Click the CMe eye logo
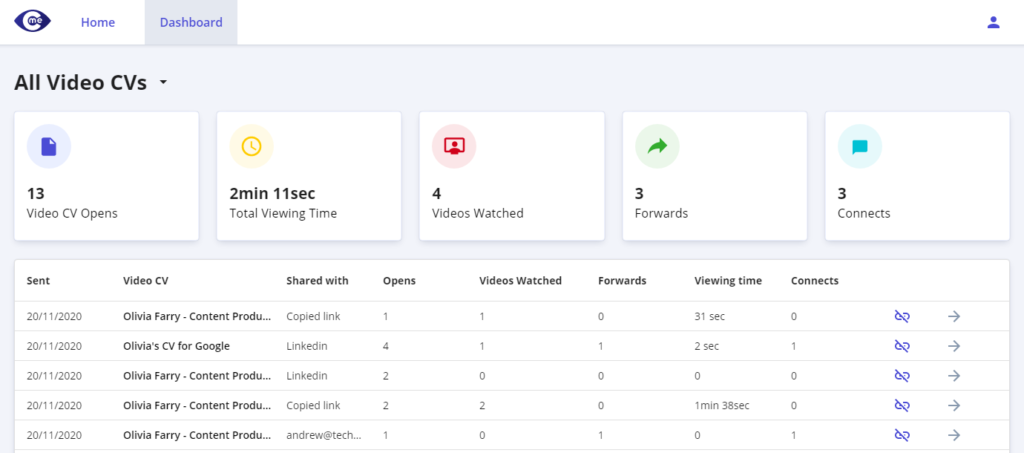1024x453 pixels. [x=33, y=22]
